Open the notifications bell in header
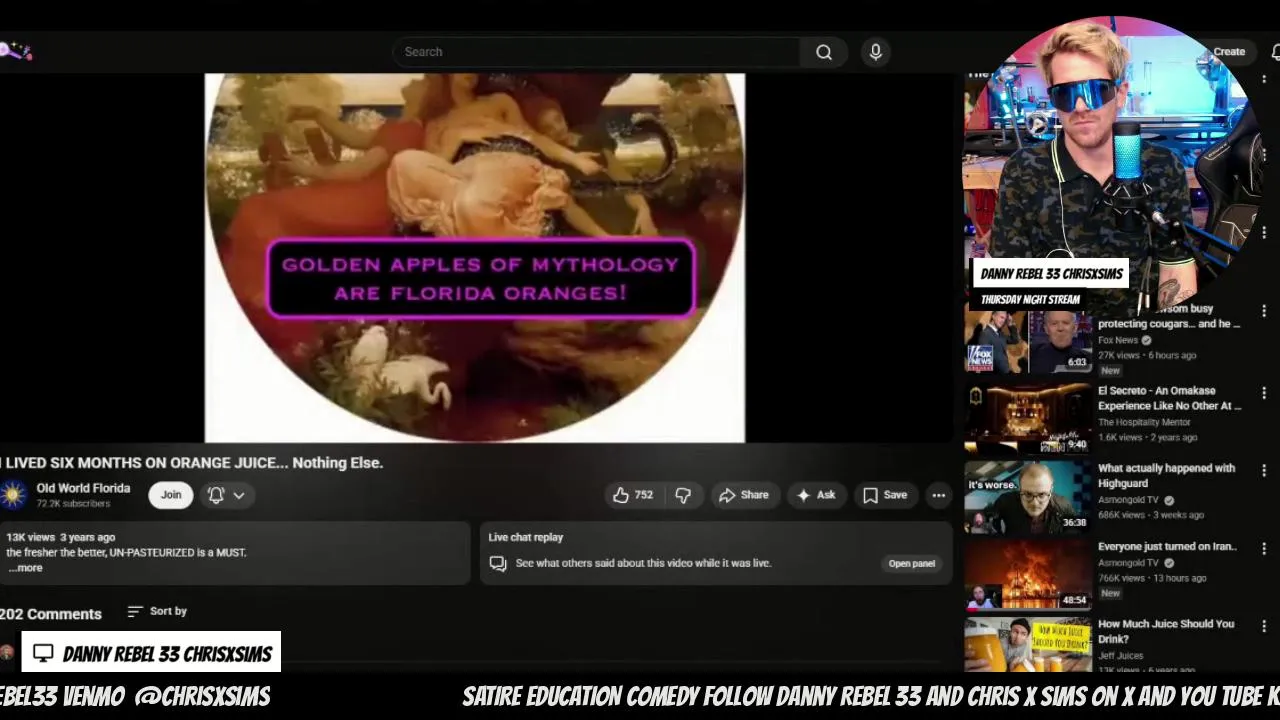1280x720 pixels. pyautogui.click(x=1275, y=52)
